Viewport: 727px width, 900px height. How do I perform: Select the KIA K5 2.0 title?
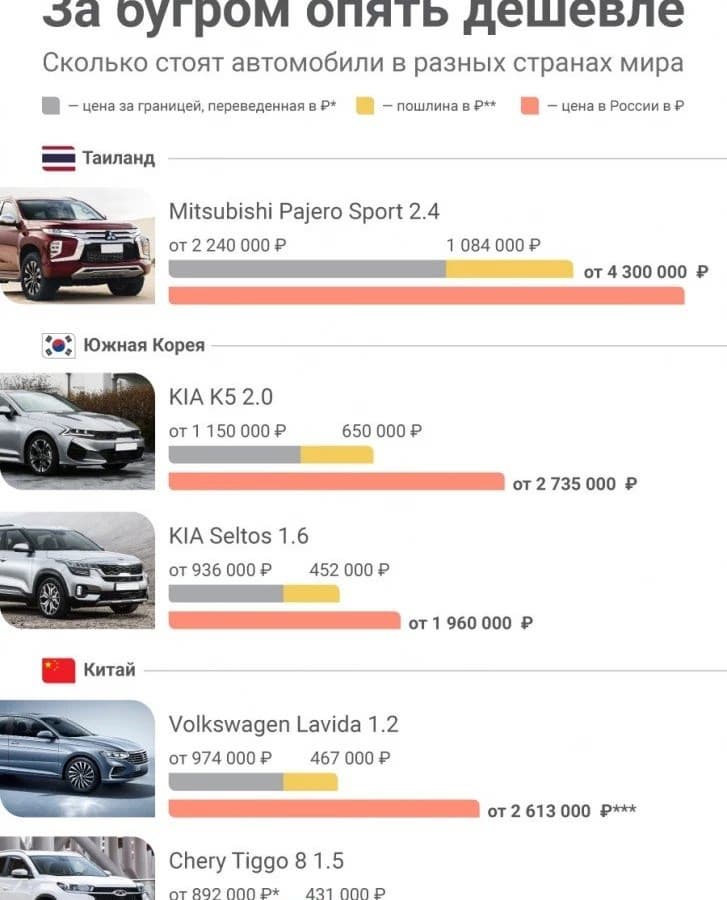pyautogui.click(x=221, y=397)
